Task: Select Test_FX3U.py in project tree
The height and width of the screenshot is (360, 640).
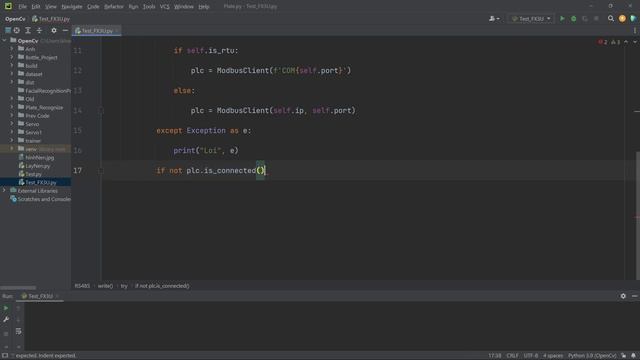Action: coord(38,182)
